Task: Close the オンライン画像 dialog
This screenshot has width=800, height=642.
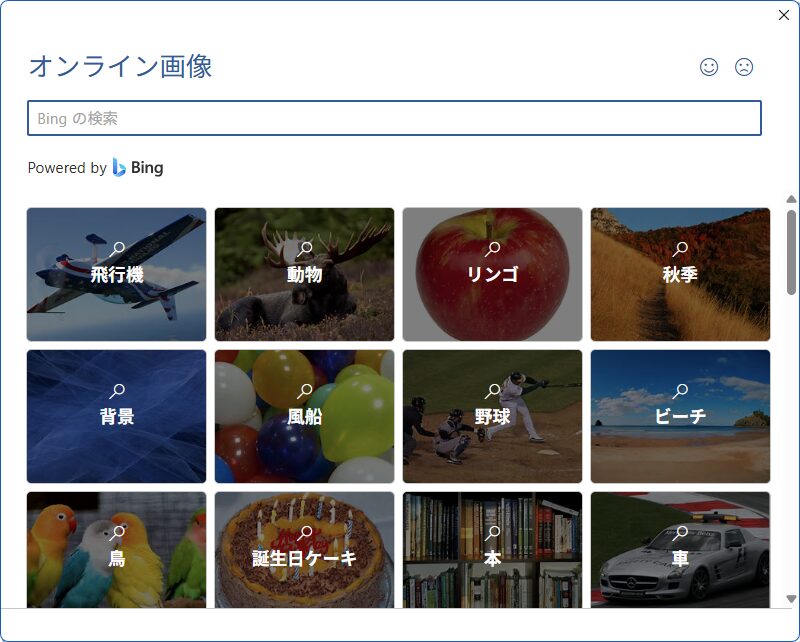Action: 784,15
